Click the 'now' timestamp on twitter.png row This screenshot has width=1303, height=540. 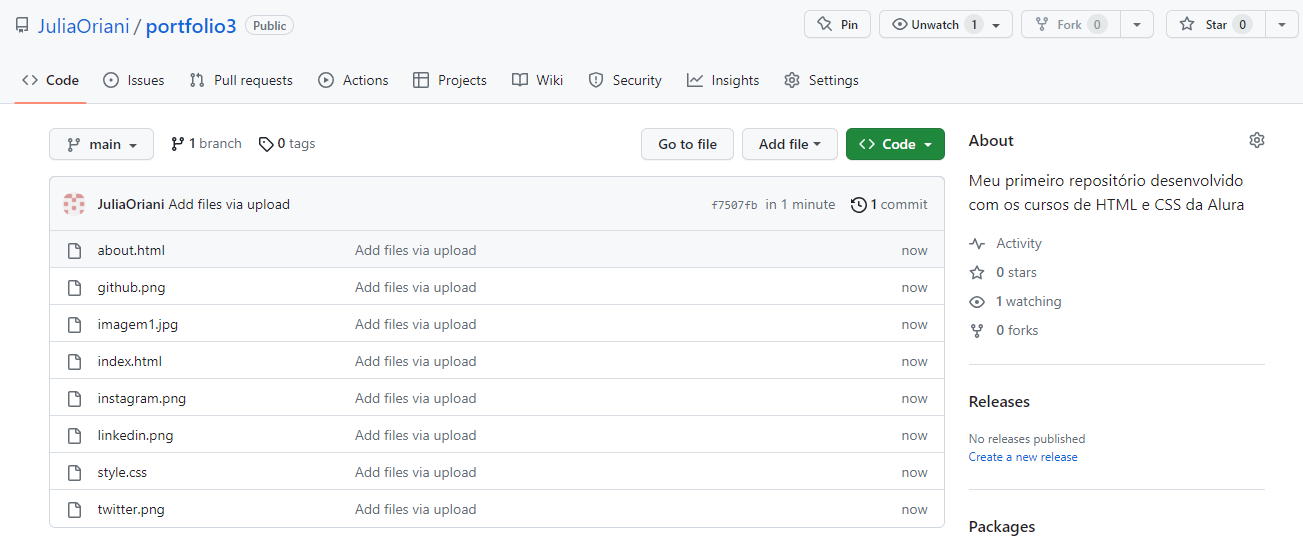(x=914, y=509)
